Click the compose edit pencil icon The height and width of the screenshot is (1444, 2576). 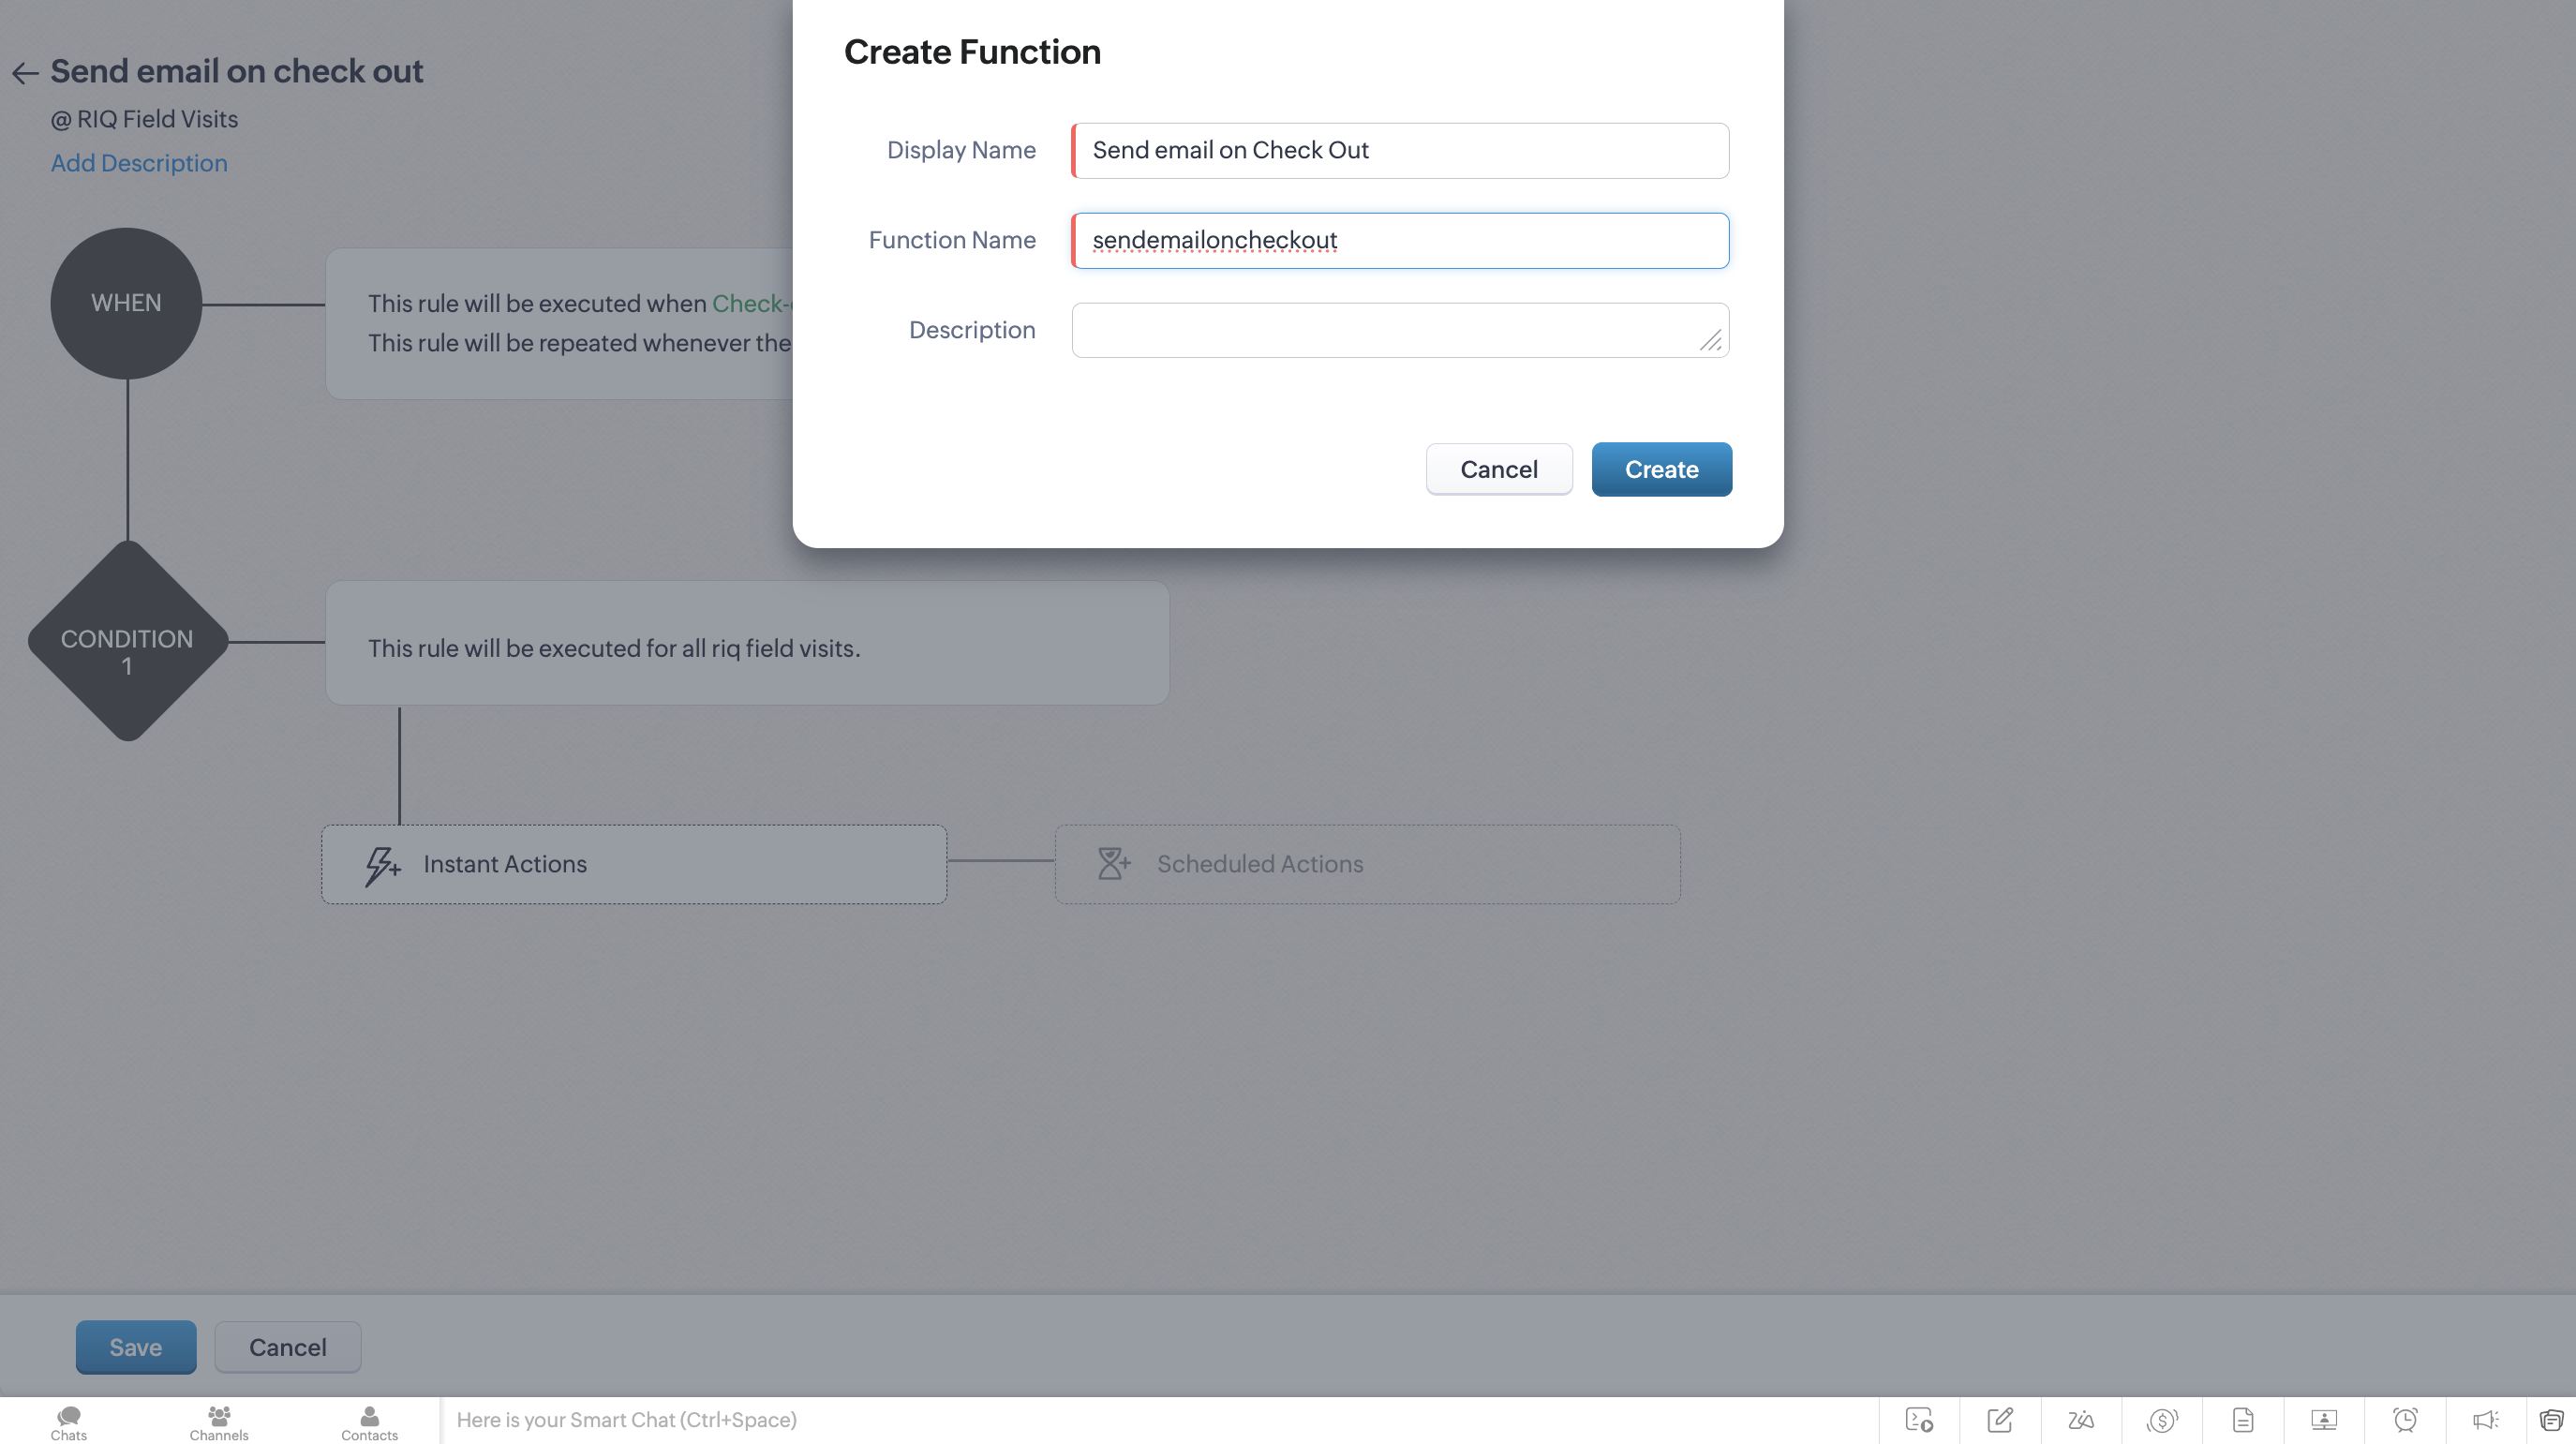2000,1420
